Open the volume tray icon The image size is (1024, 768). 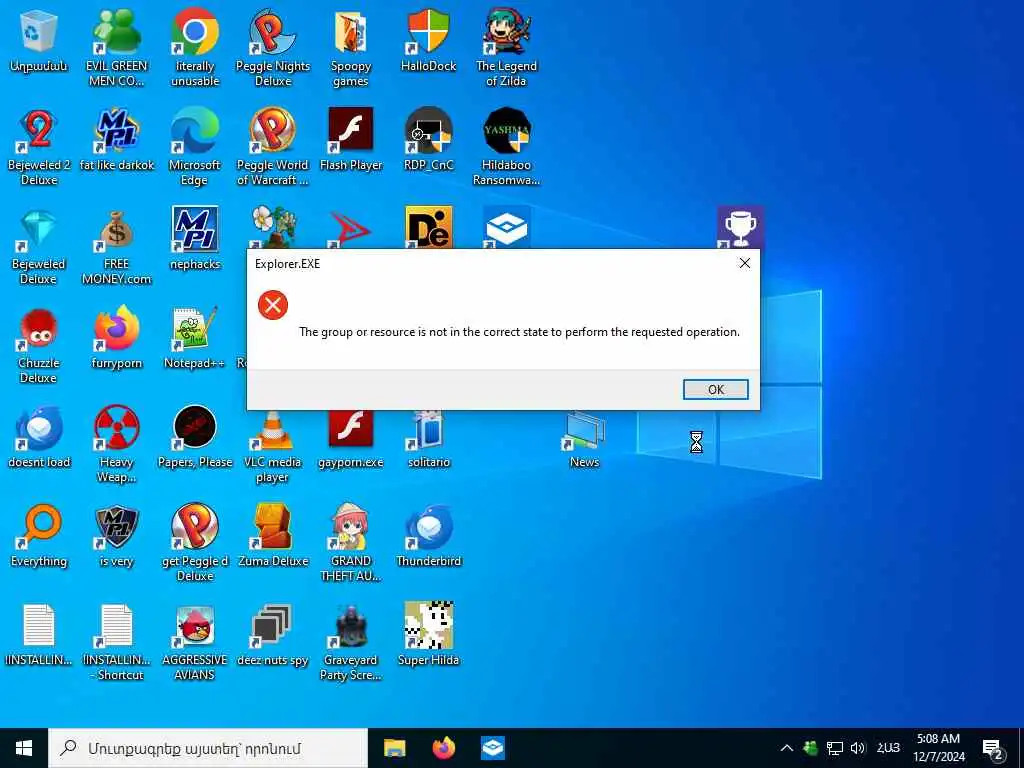(858, 748)
